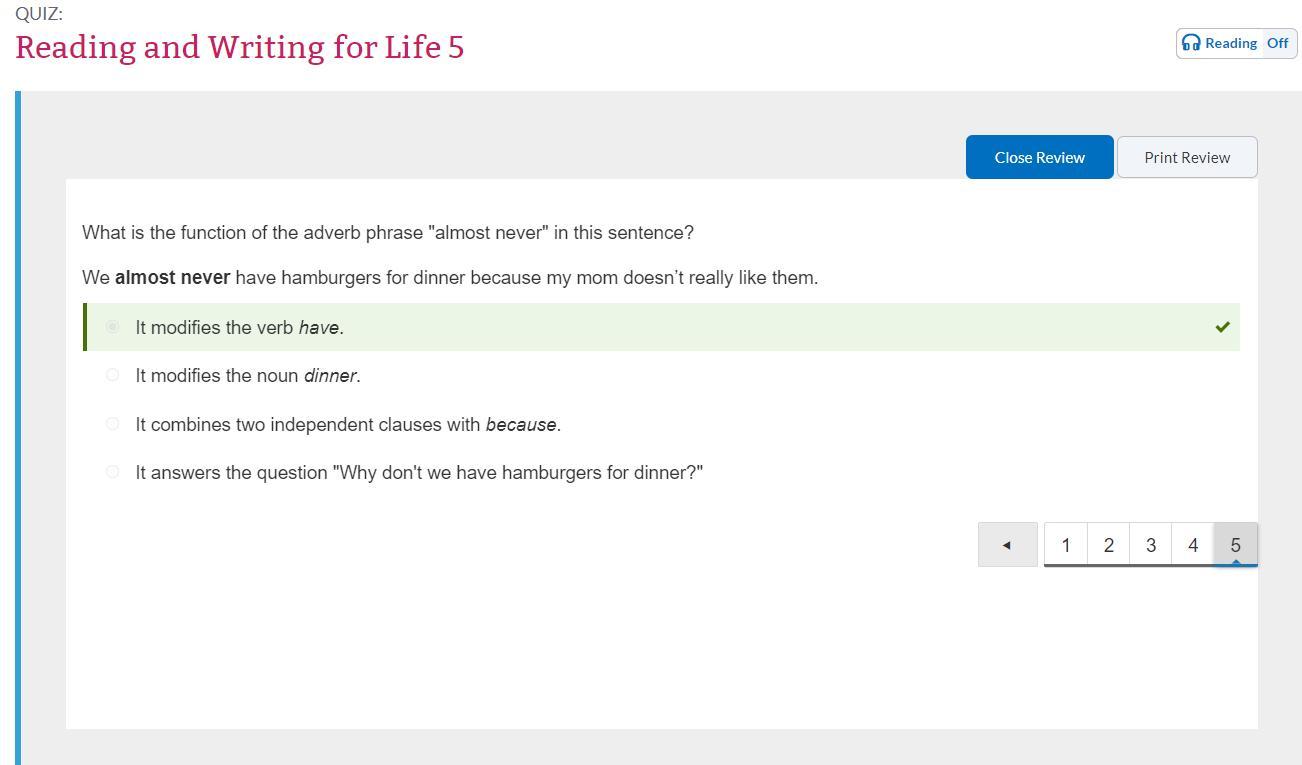Image resolution: width=1302 pixels, height=765 pixels.
Task: Close the quiz review
Action: (1039, 157)
